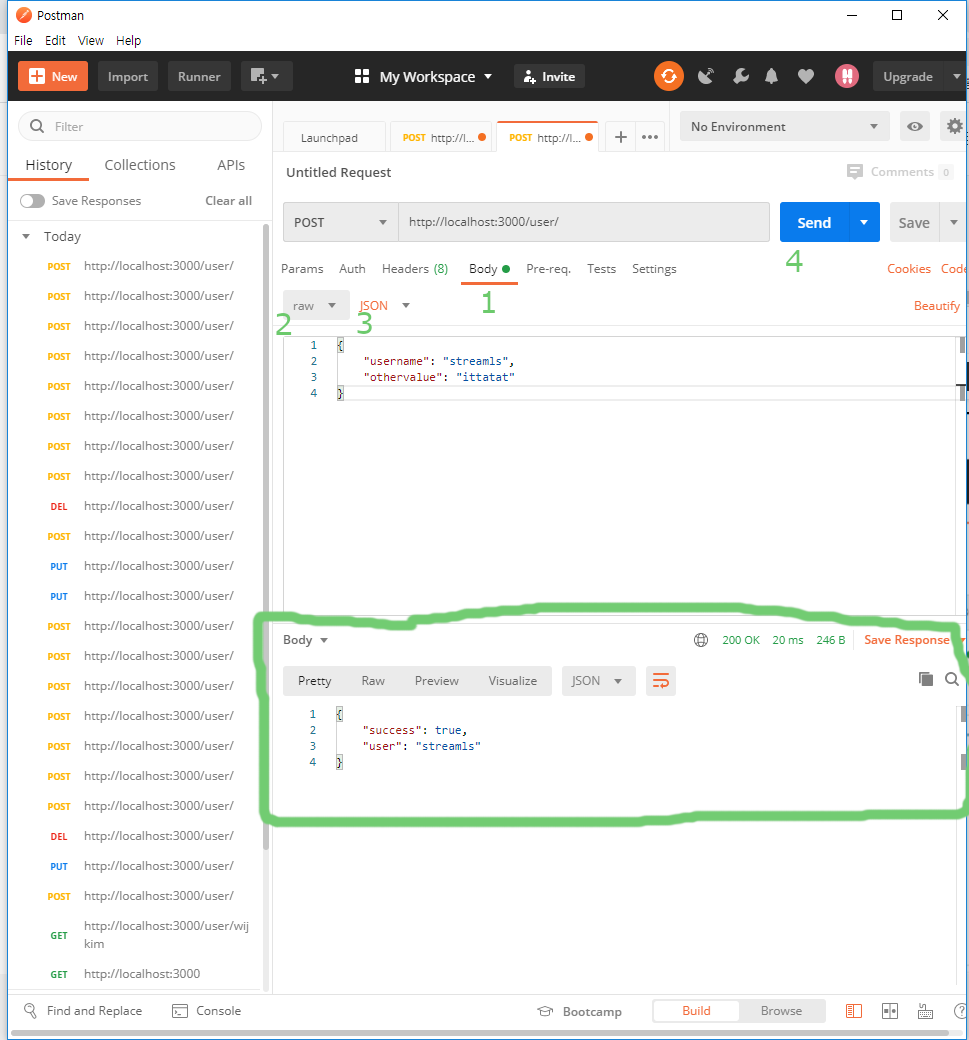This screenshot has width=969, height=1040.
Task: Click the new window icon button
Action: (267, 76)
